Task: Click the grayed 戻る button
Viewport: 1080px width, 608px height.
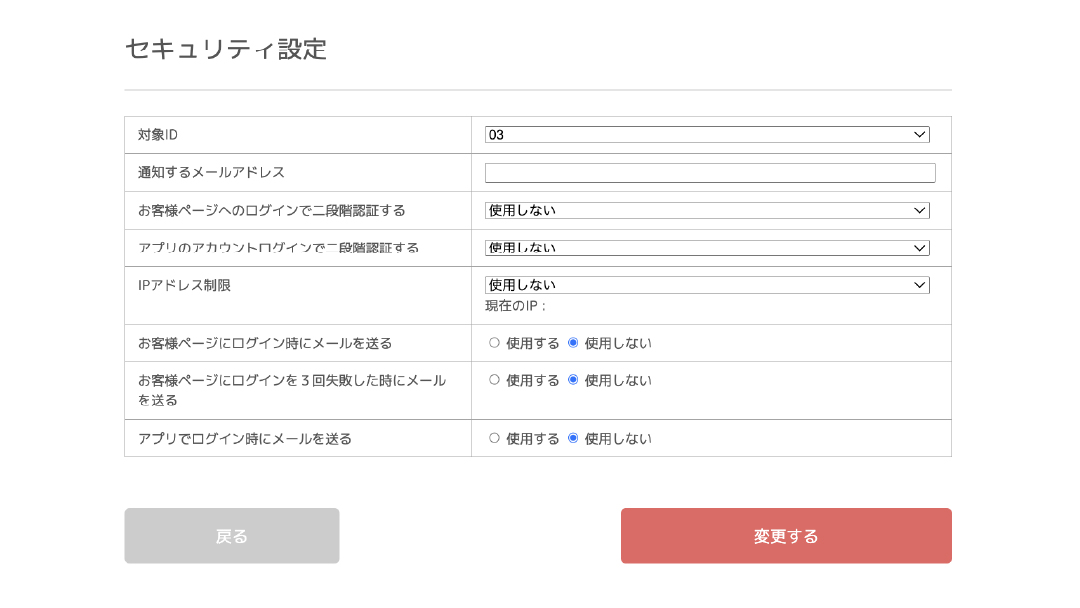Action: (x=231, y=535)
